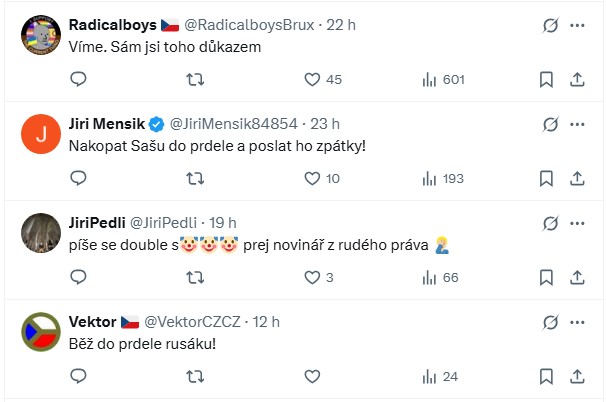Reply to Jiri Mensik's tweet
Image resolution: width=606 pixels, height=402 pixels.
tap(79, 178)
